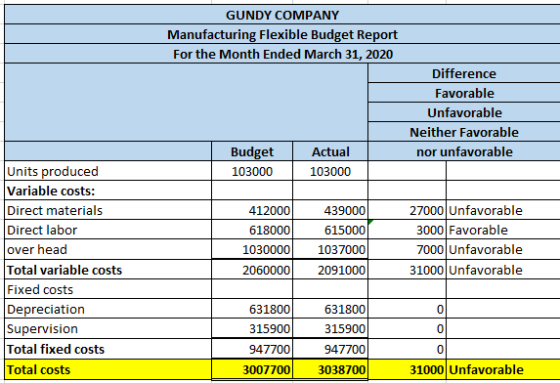Select the Manufacturing Flexible Budget Report heading
Image resolution: width=560 pixels, height=383 pixels.
click(x=282, y=35)
